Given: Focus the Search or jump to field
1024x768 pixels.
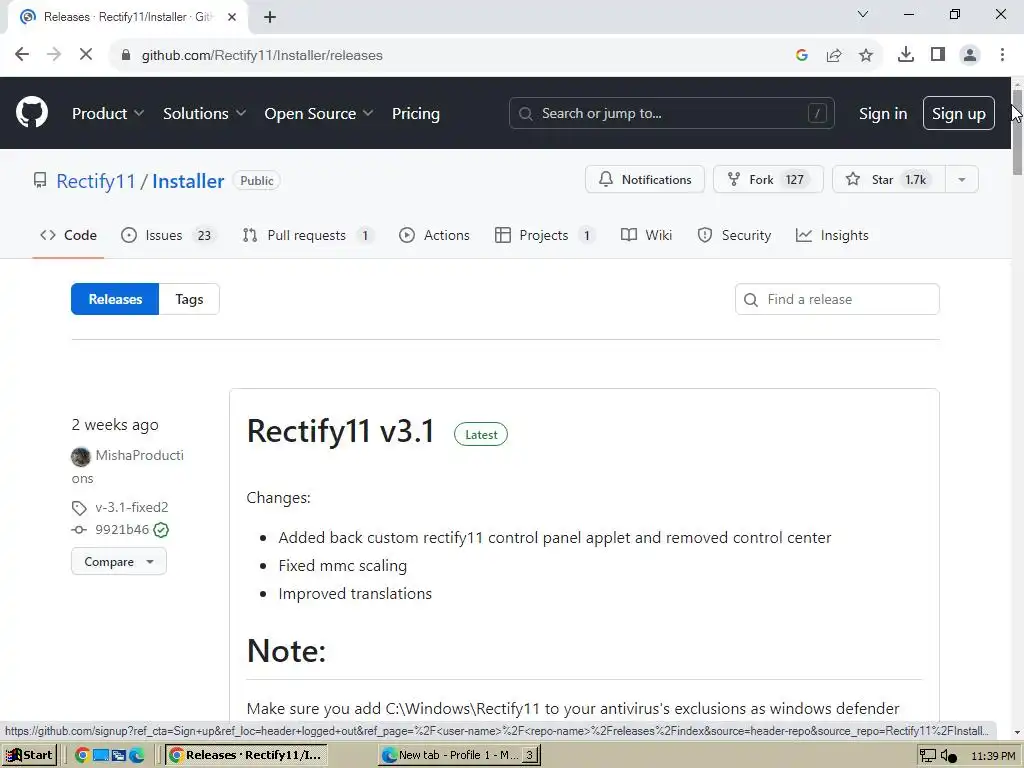Looking at the screenshot, I should coord(671,113).
